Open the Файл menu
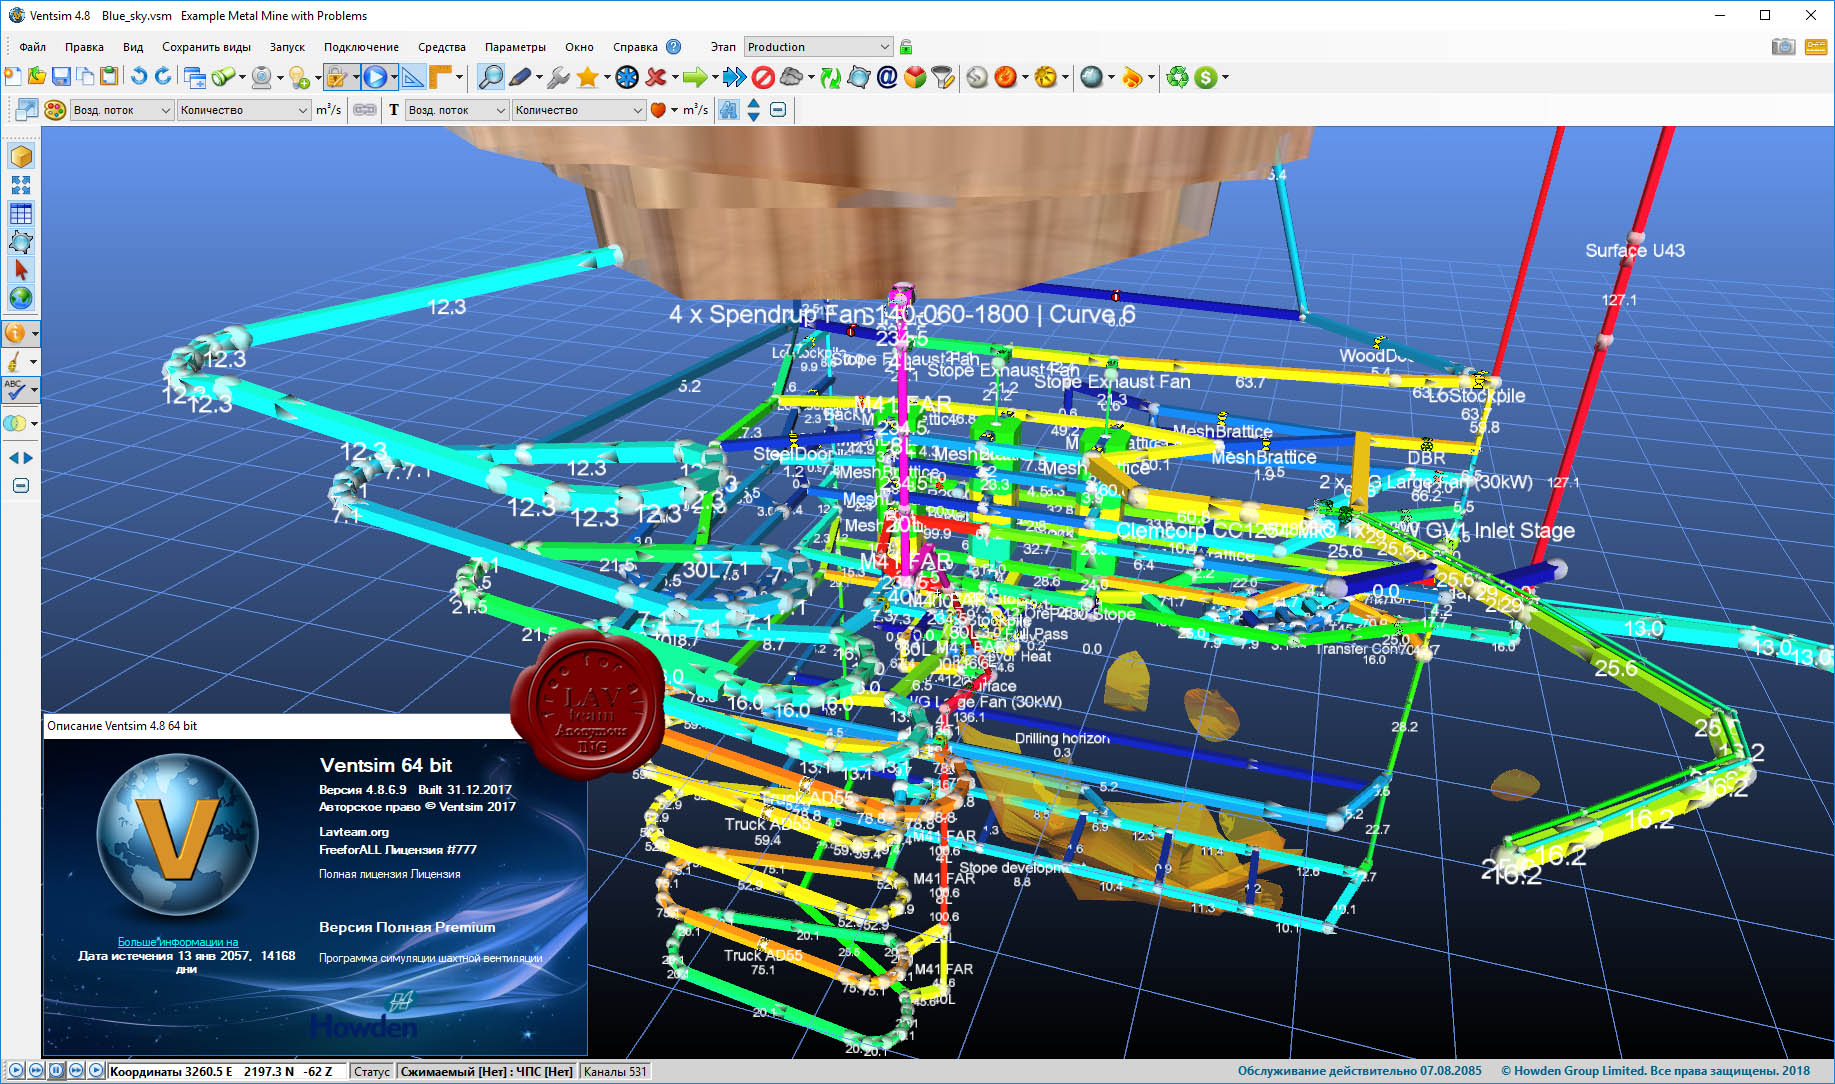This screenshot has height=1084, width=1835. 33,47
